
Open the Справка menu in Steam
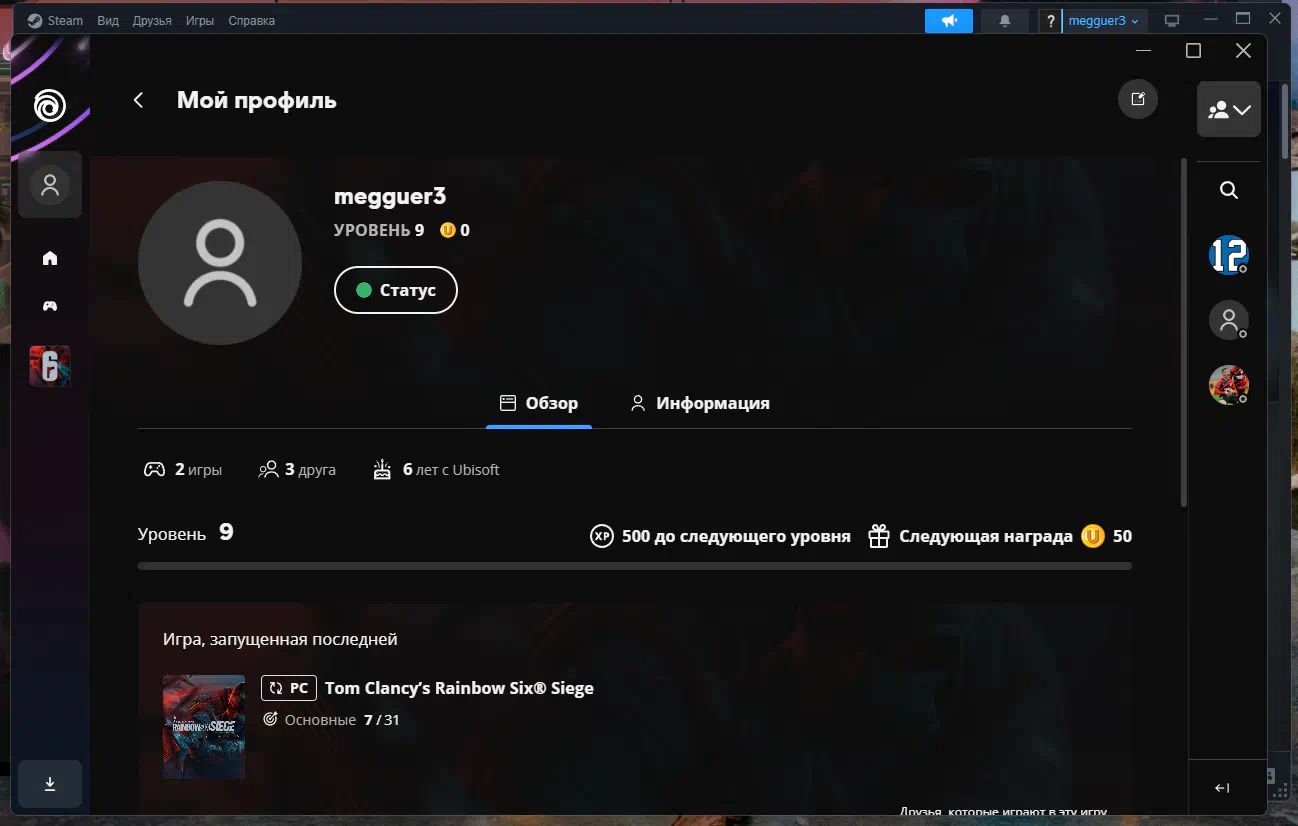pos(252,20)
